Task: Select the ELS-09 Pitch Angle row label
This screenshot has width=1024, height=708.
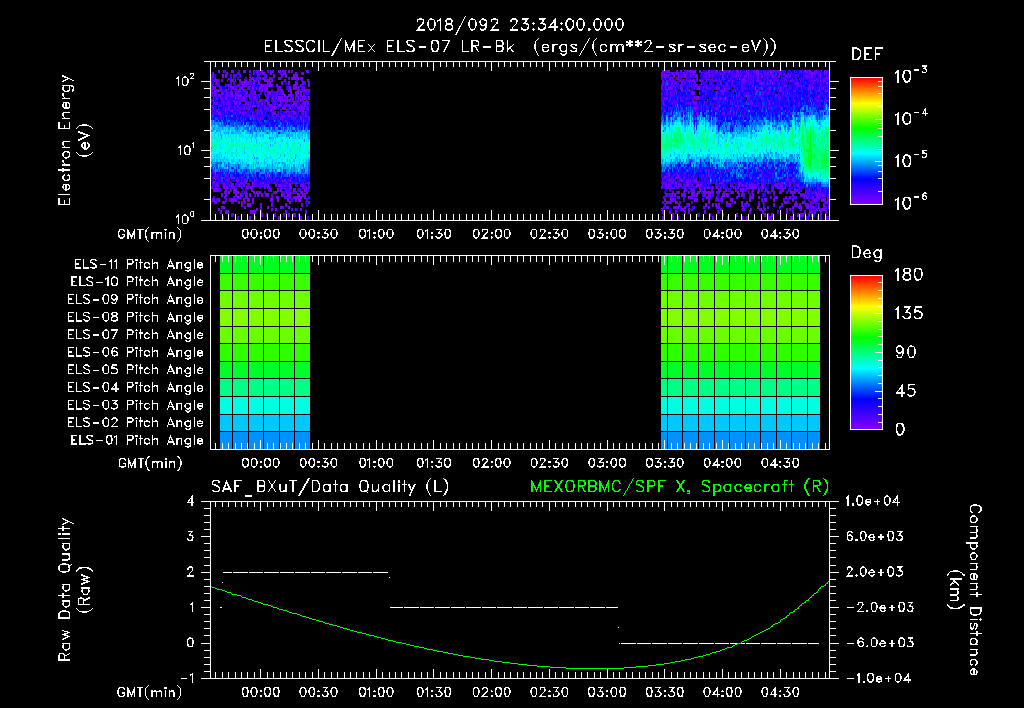Action: pos(136,300)
